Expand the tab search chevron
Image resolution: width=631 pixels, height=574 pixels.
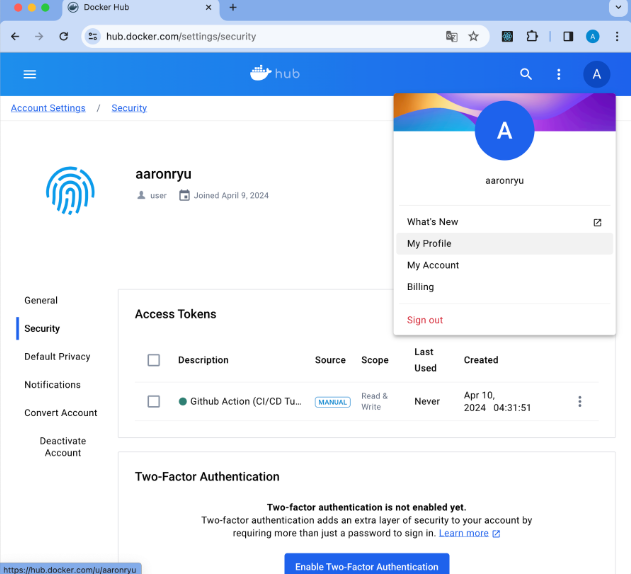click(618, 7)
